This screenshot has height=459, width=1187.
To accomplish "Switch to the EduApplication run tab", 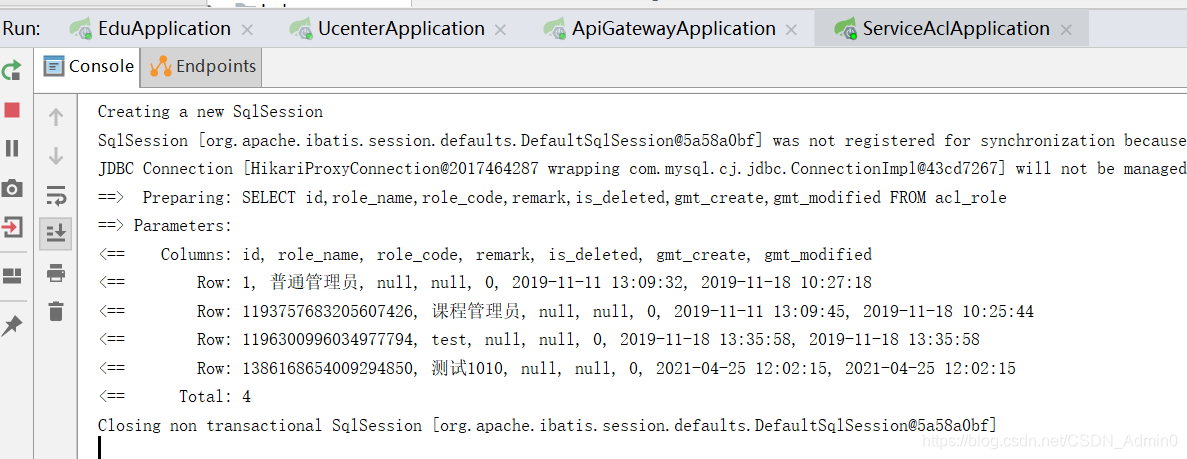I will [164, 29].
